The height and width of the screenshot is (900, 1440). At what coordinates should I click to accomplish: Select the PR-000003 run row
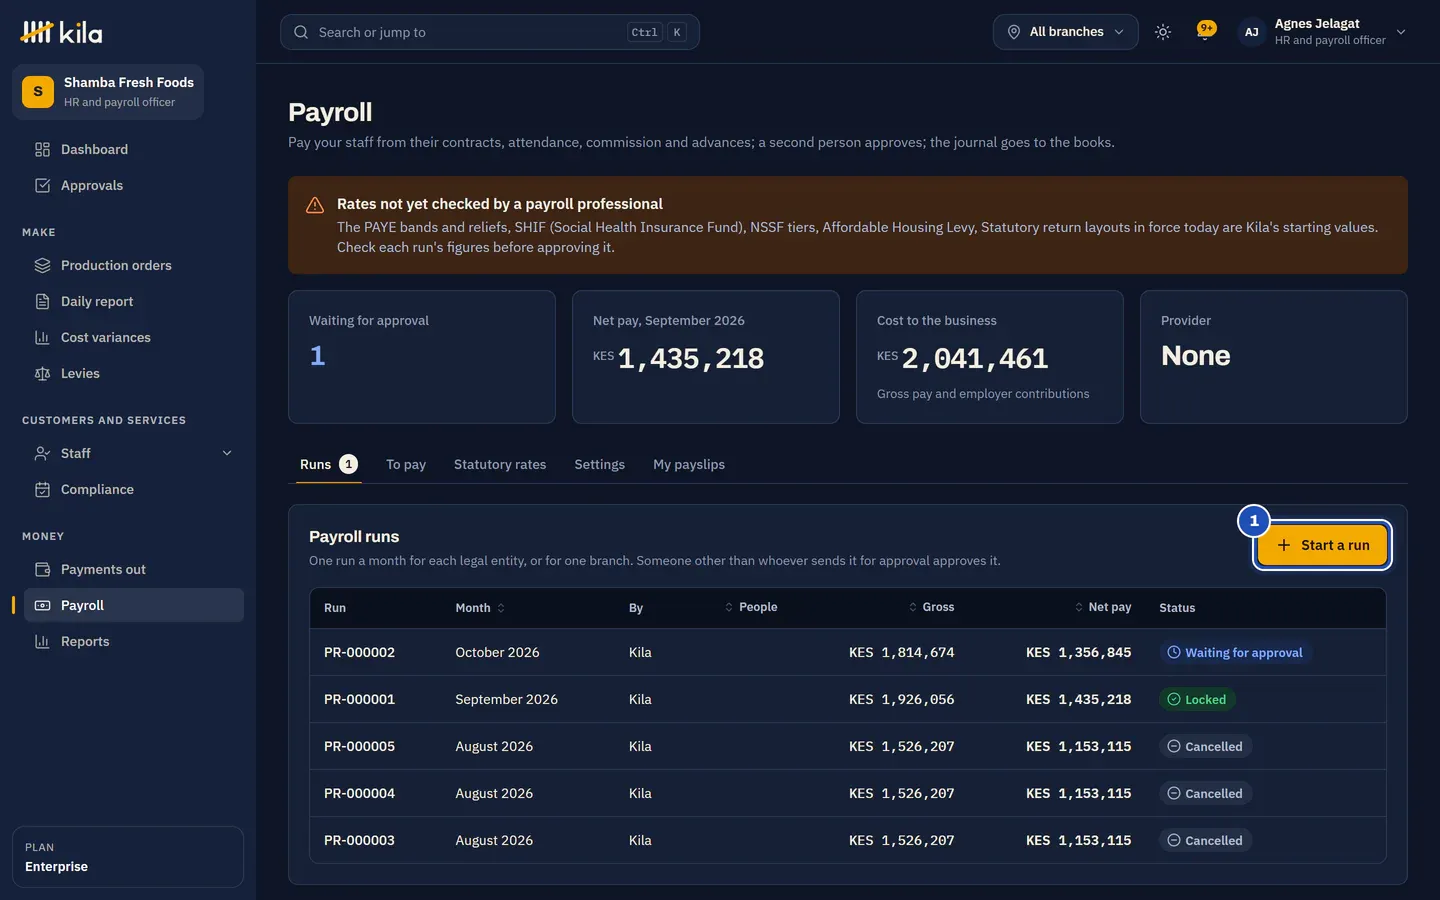(x=848, y=840)
